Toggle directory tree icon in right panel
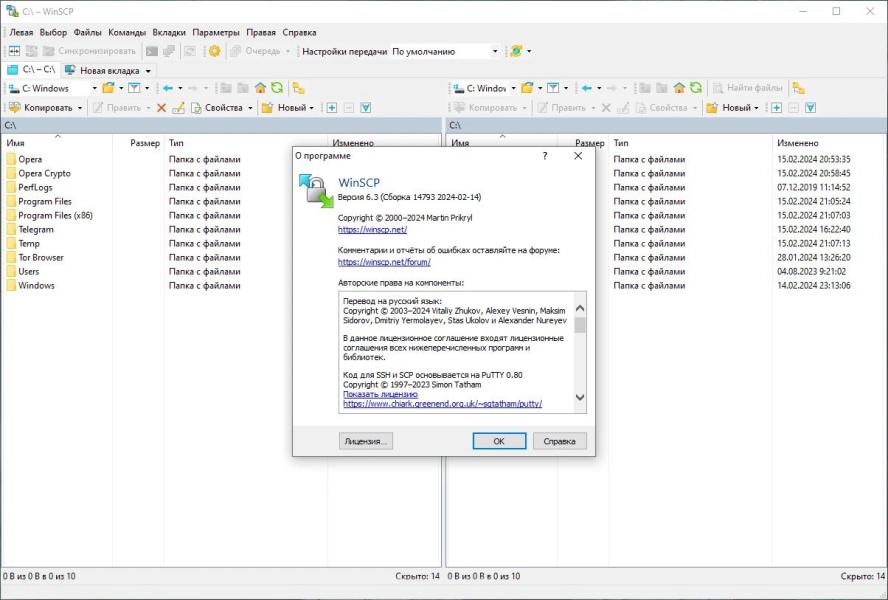The image size is (888, 600). pos(799,88)
